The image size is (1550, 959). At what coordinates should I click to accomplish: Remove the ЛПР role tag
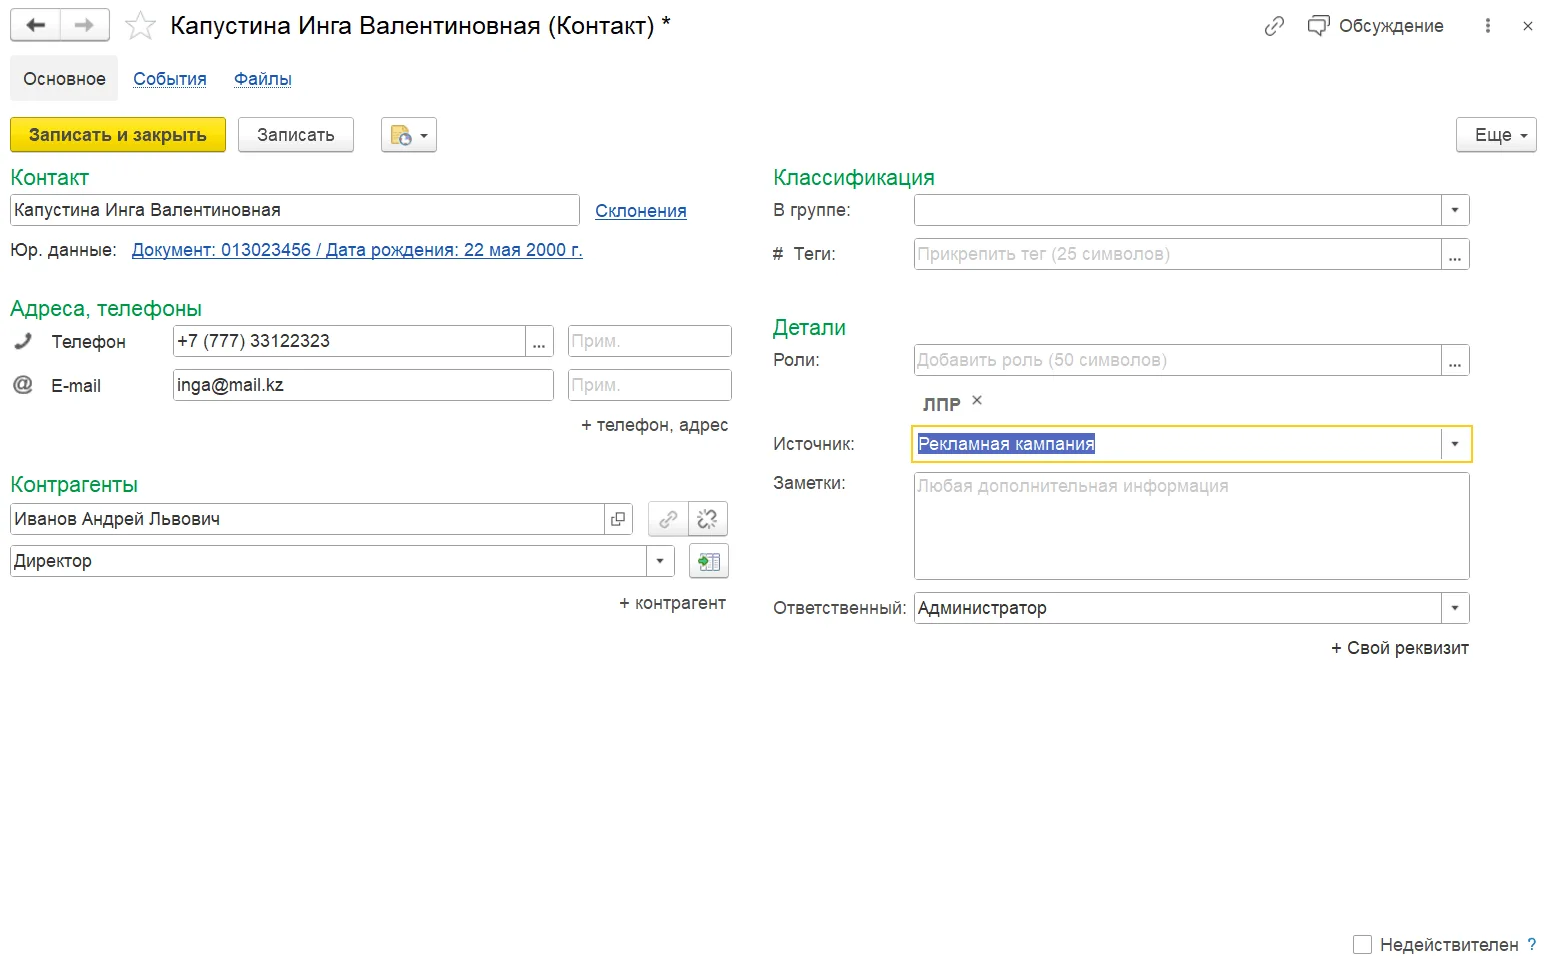[977, 401]
